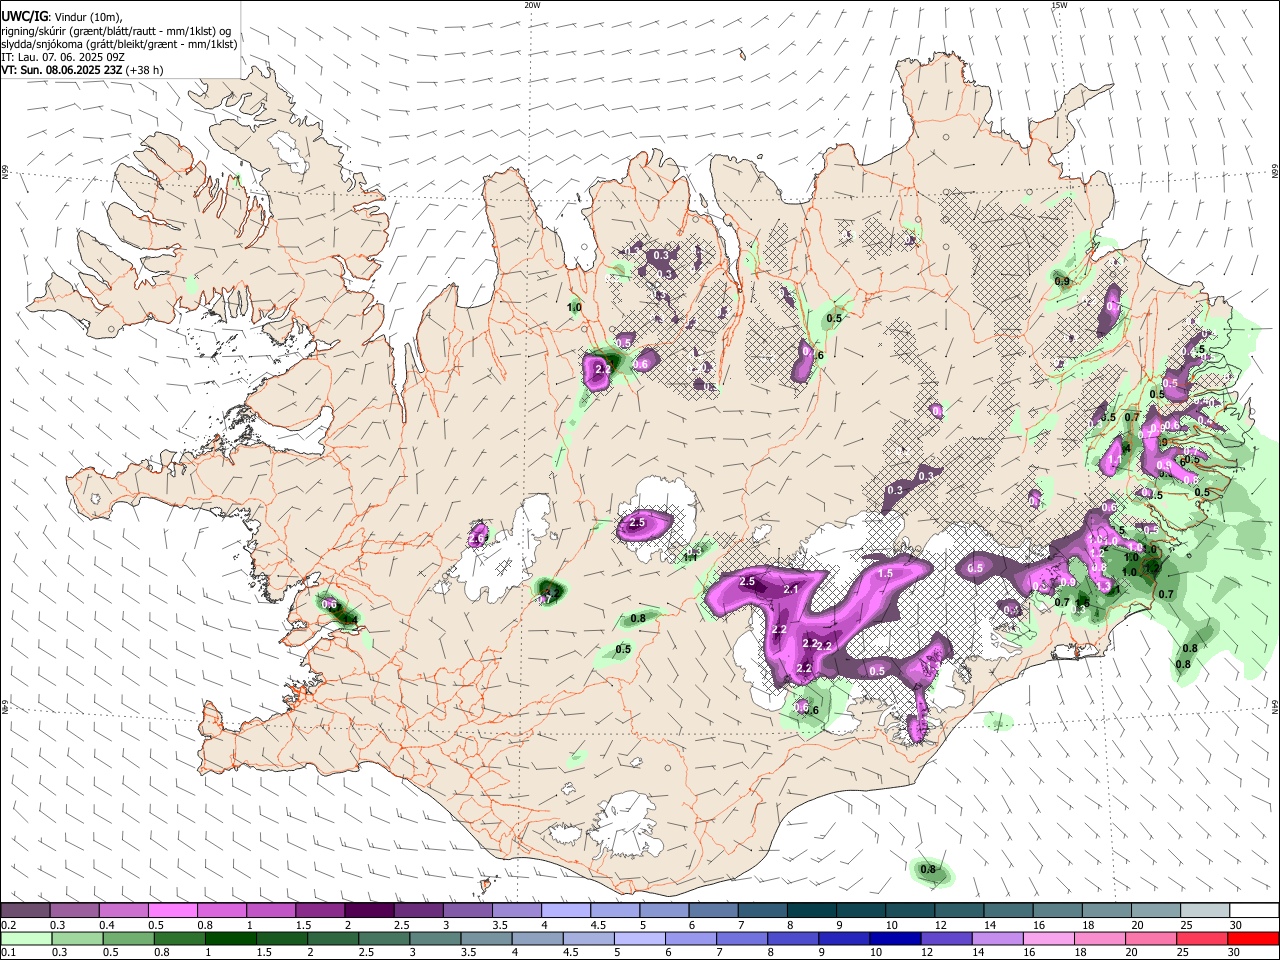Click the '15W' longitude label
The height and width of the screenshot is (960, 1280).
click(x=1059, y=5)
